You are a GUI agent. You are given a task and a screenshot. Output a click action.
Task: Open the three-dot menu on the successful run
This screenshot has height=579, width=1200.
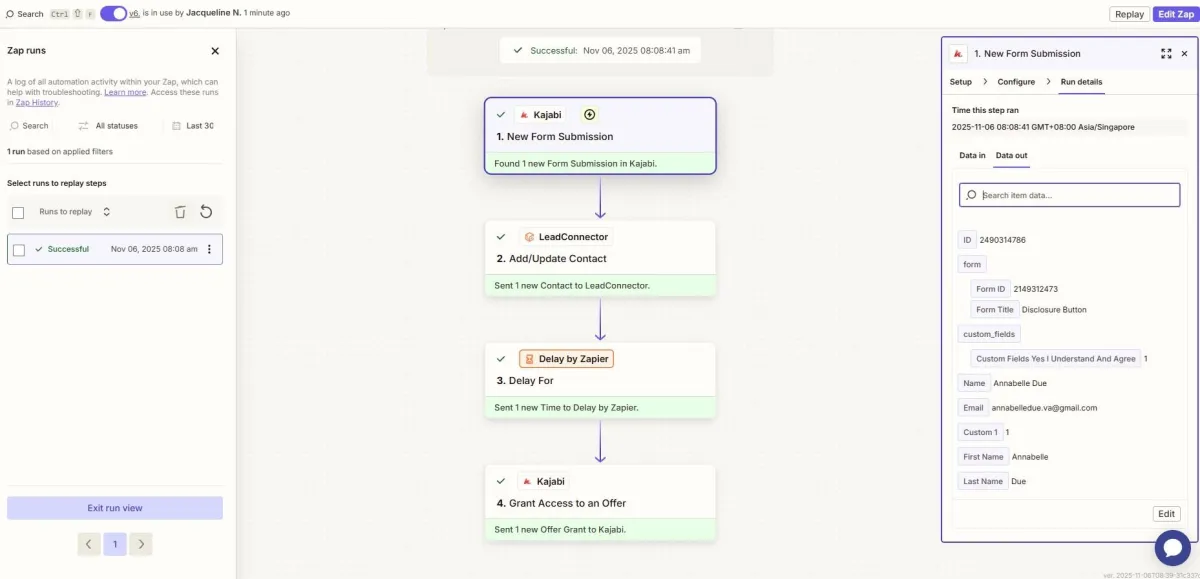point(209,249)
